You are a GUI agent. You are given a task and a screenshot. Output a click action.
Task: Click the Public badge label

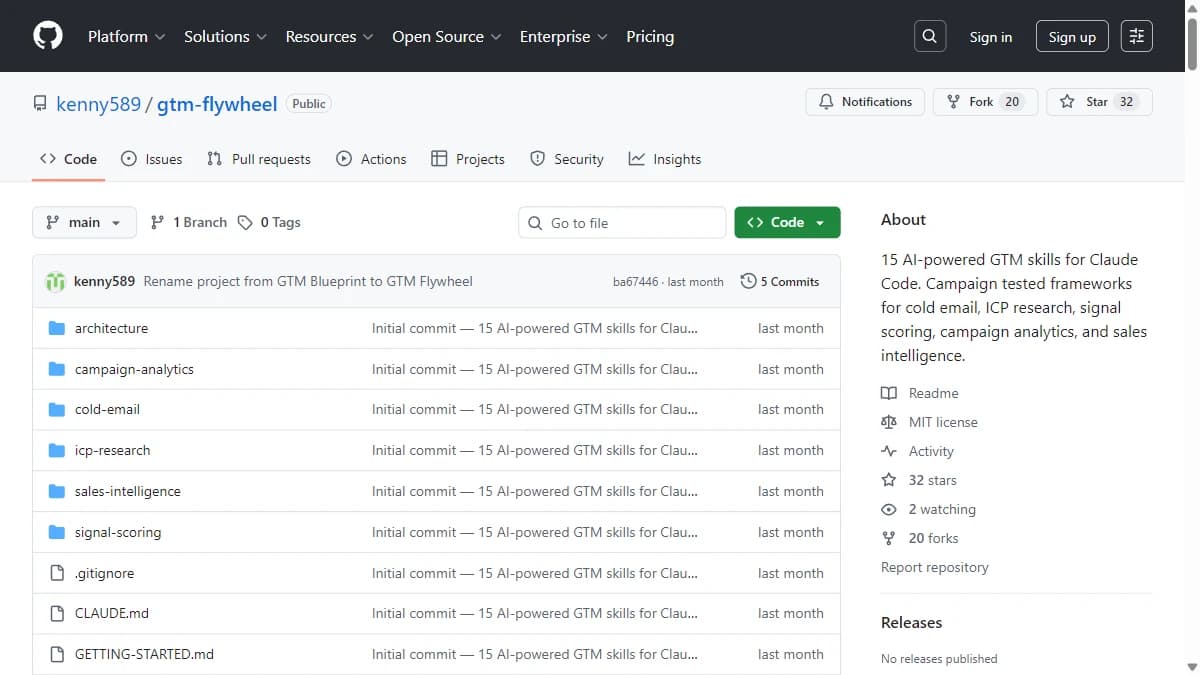(x=309, y=104)
